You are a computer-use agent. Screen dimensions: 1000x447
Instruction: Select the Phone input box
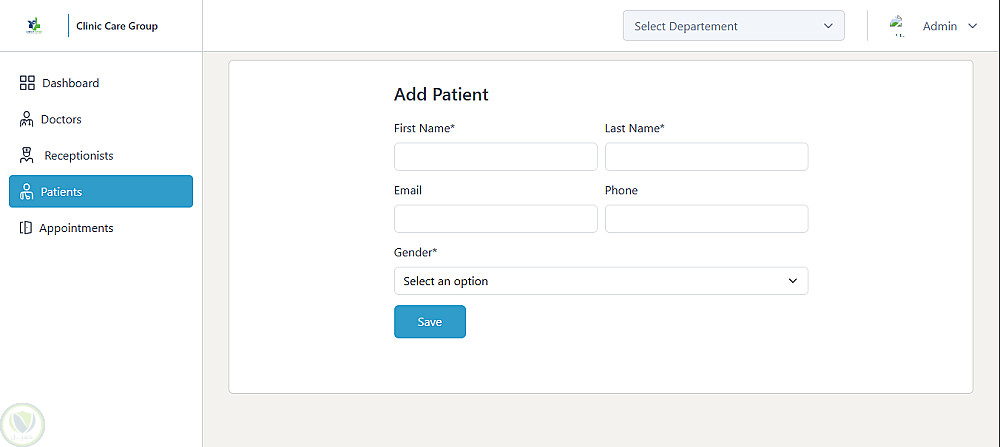coord(706,219)
